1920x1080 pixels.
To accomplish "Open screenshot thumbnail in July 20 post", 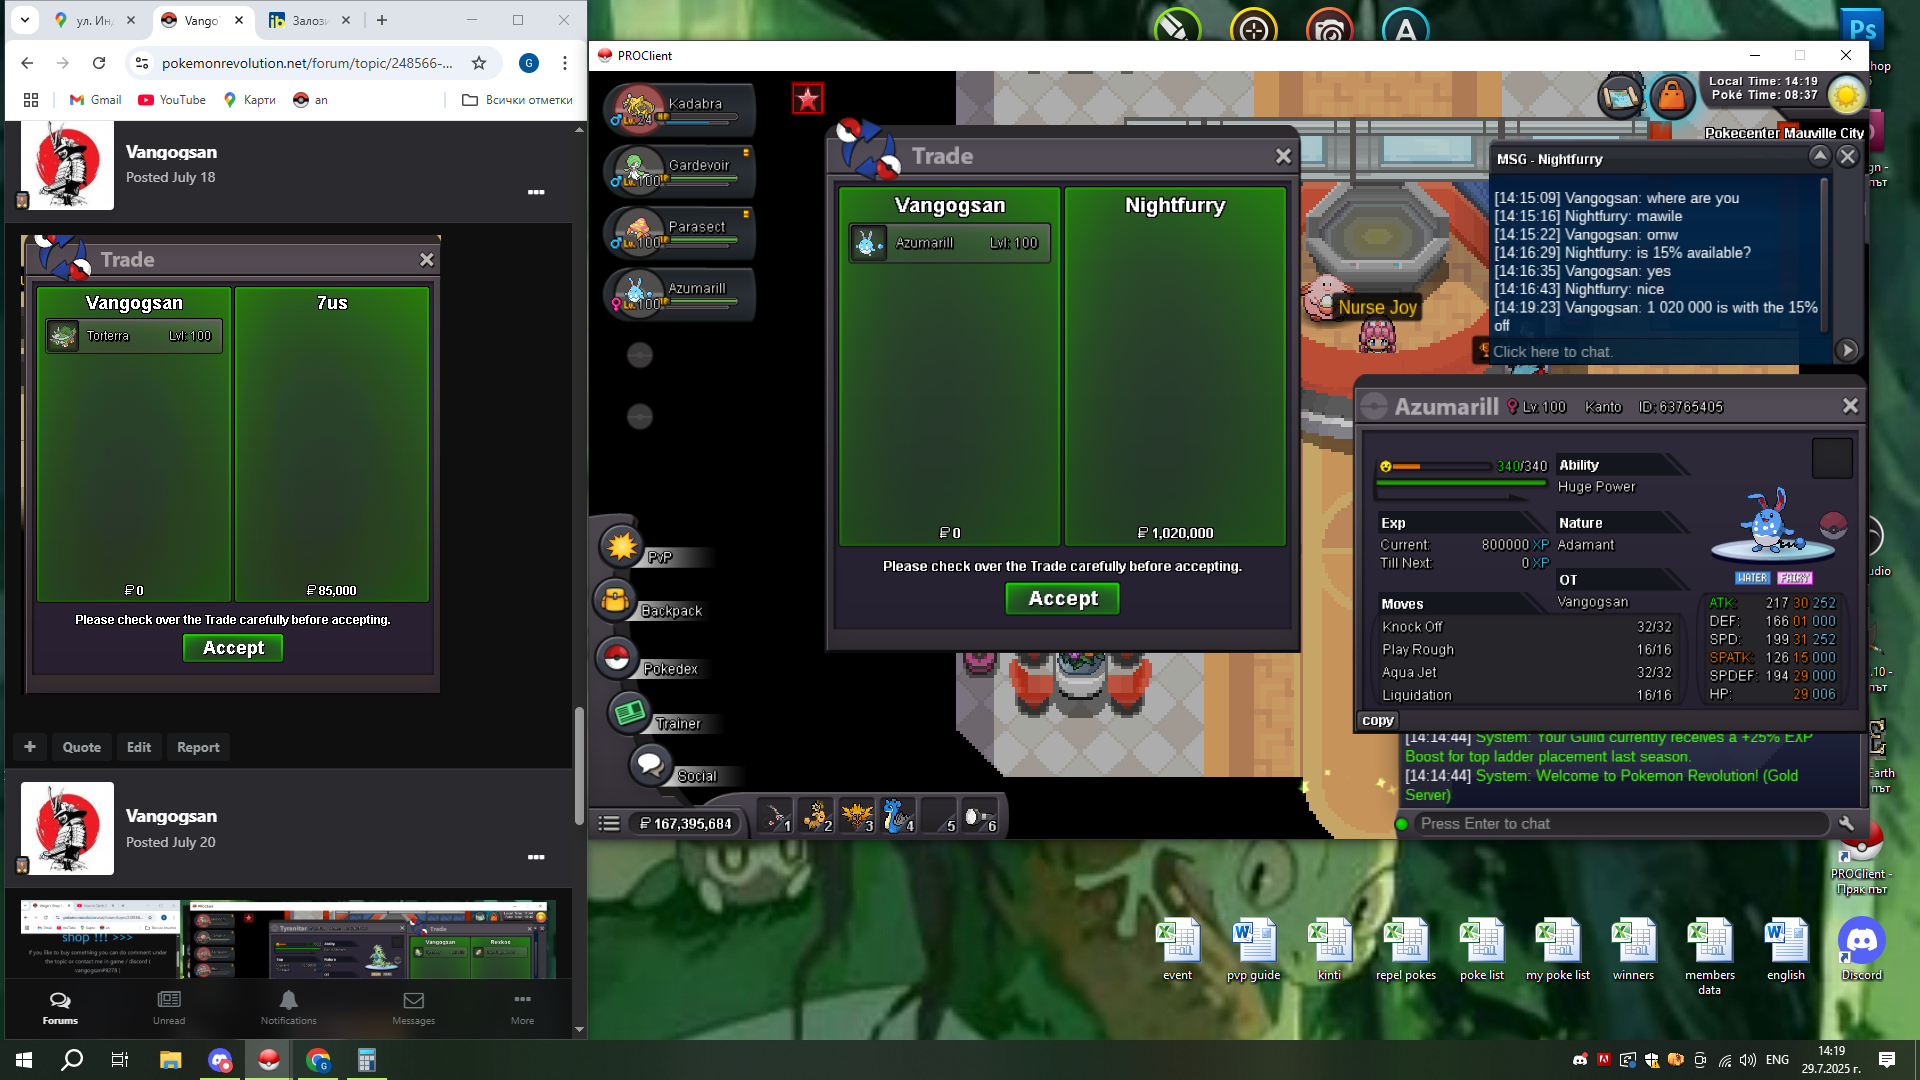I will coord(288,939).
